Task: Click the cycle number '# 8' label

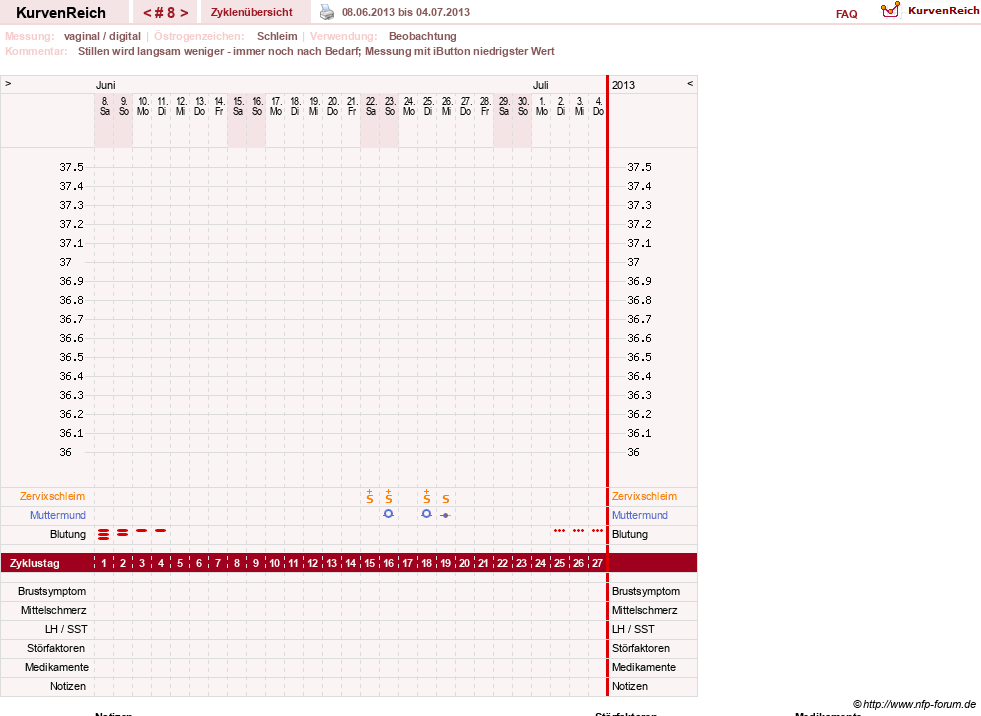Action: pyautogui.click(x=166, y=13)
